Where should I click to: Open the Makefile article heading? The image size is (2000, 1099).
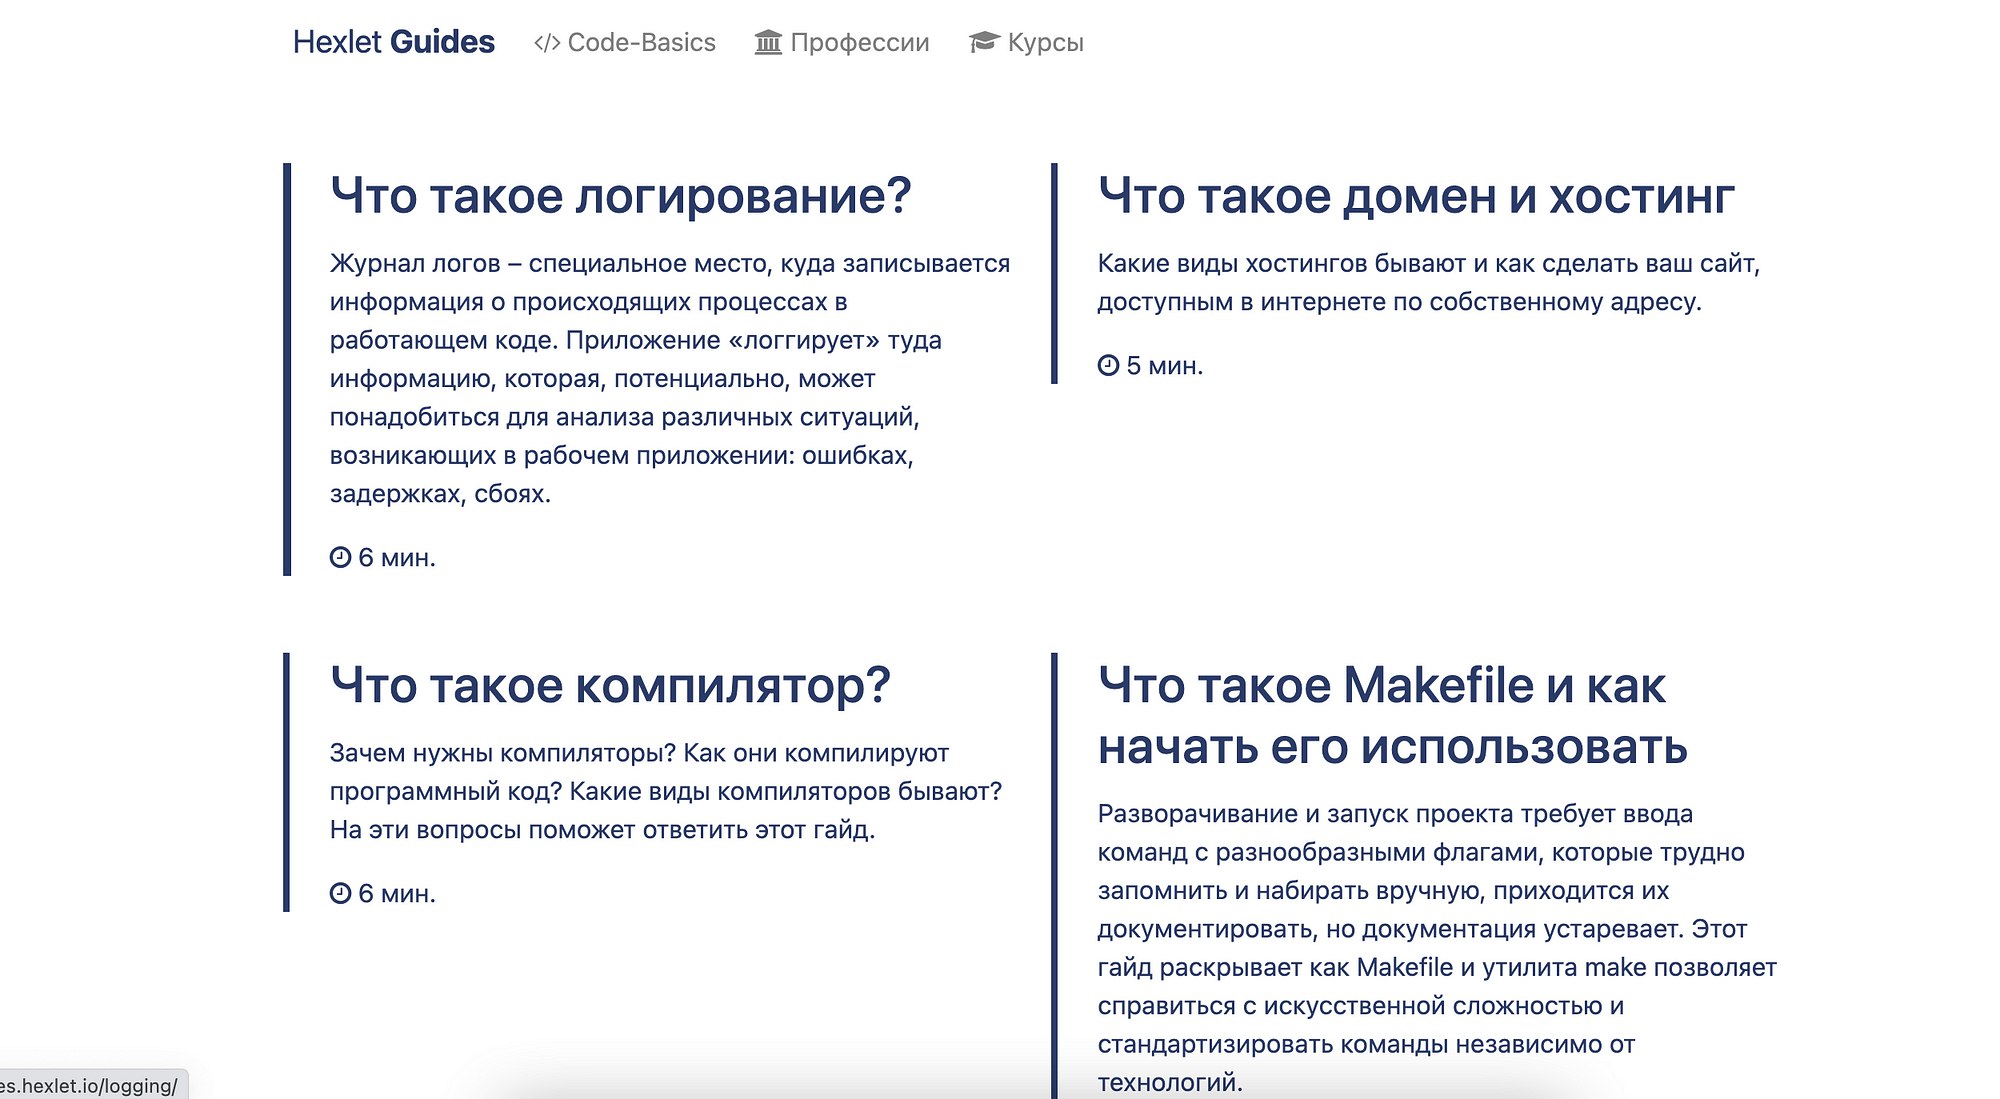coord(1391,716)
